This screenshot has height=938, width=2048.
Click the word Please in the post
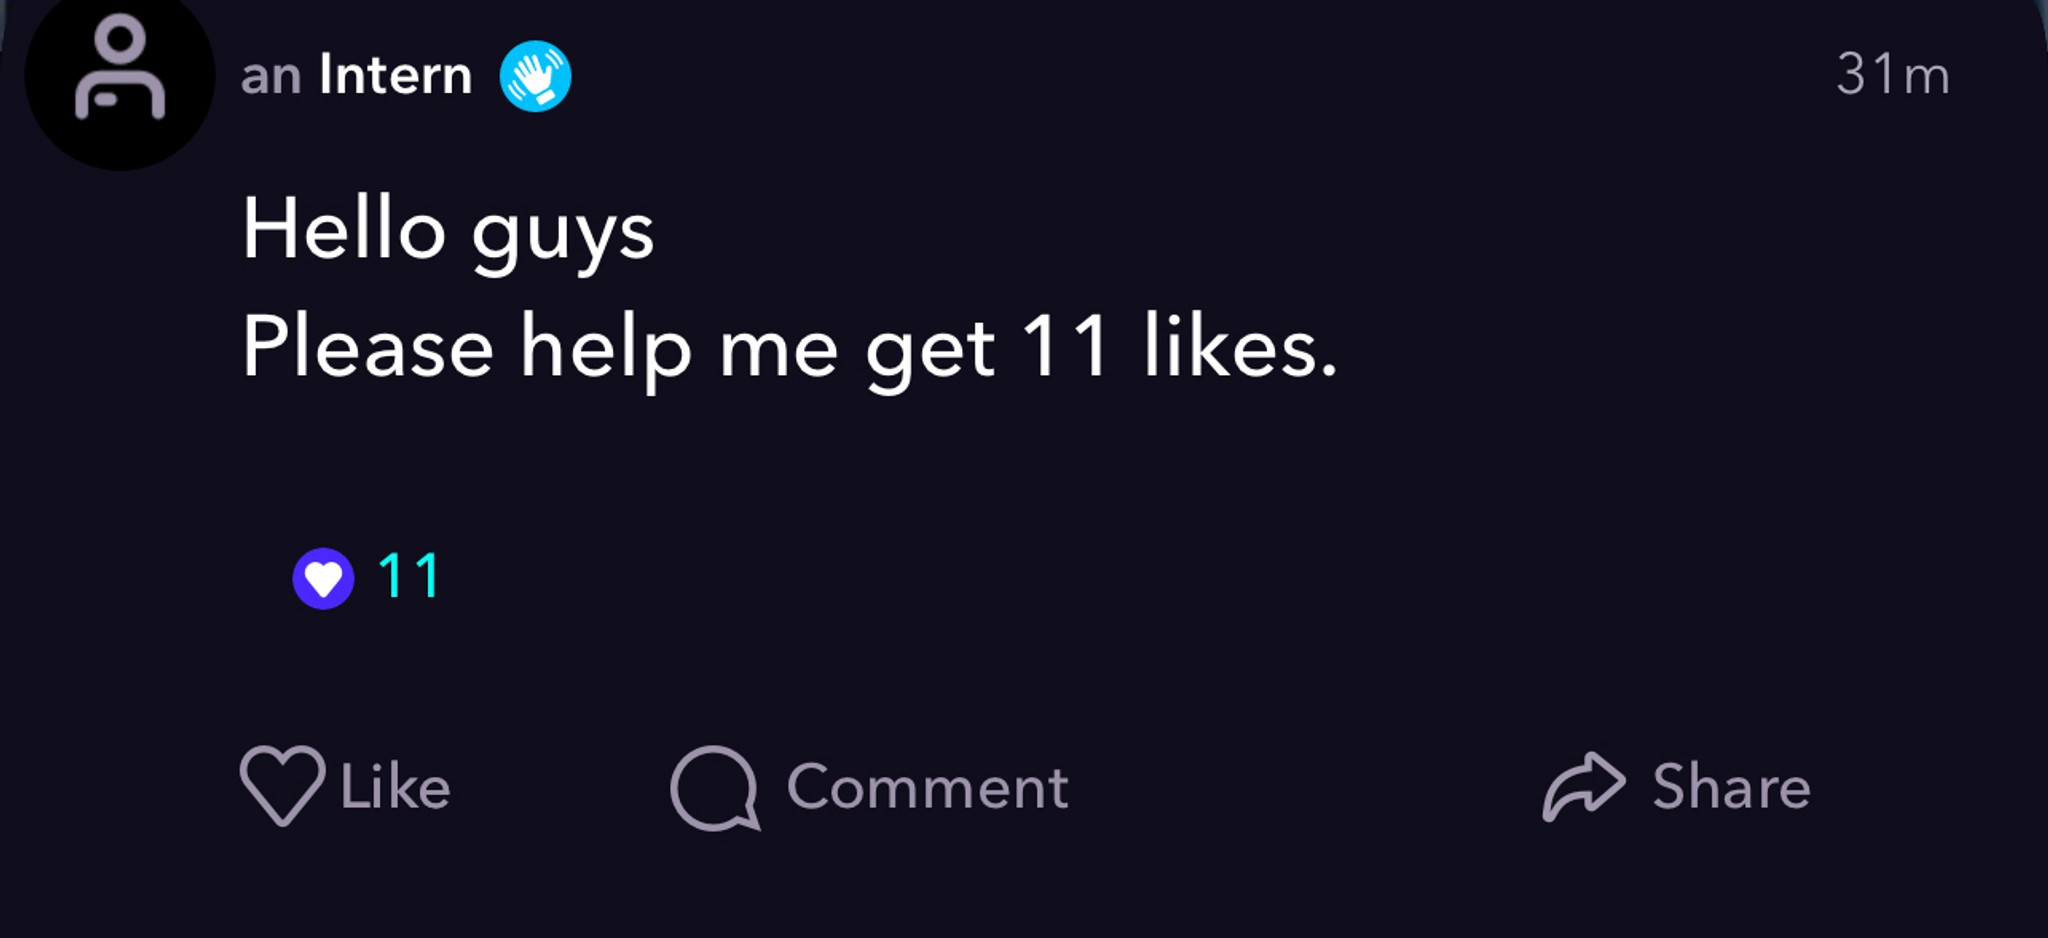(368, 345)
